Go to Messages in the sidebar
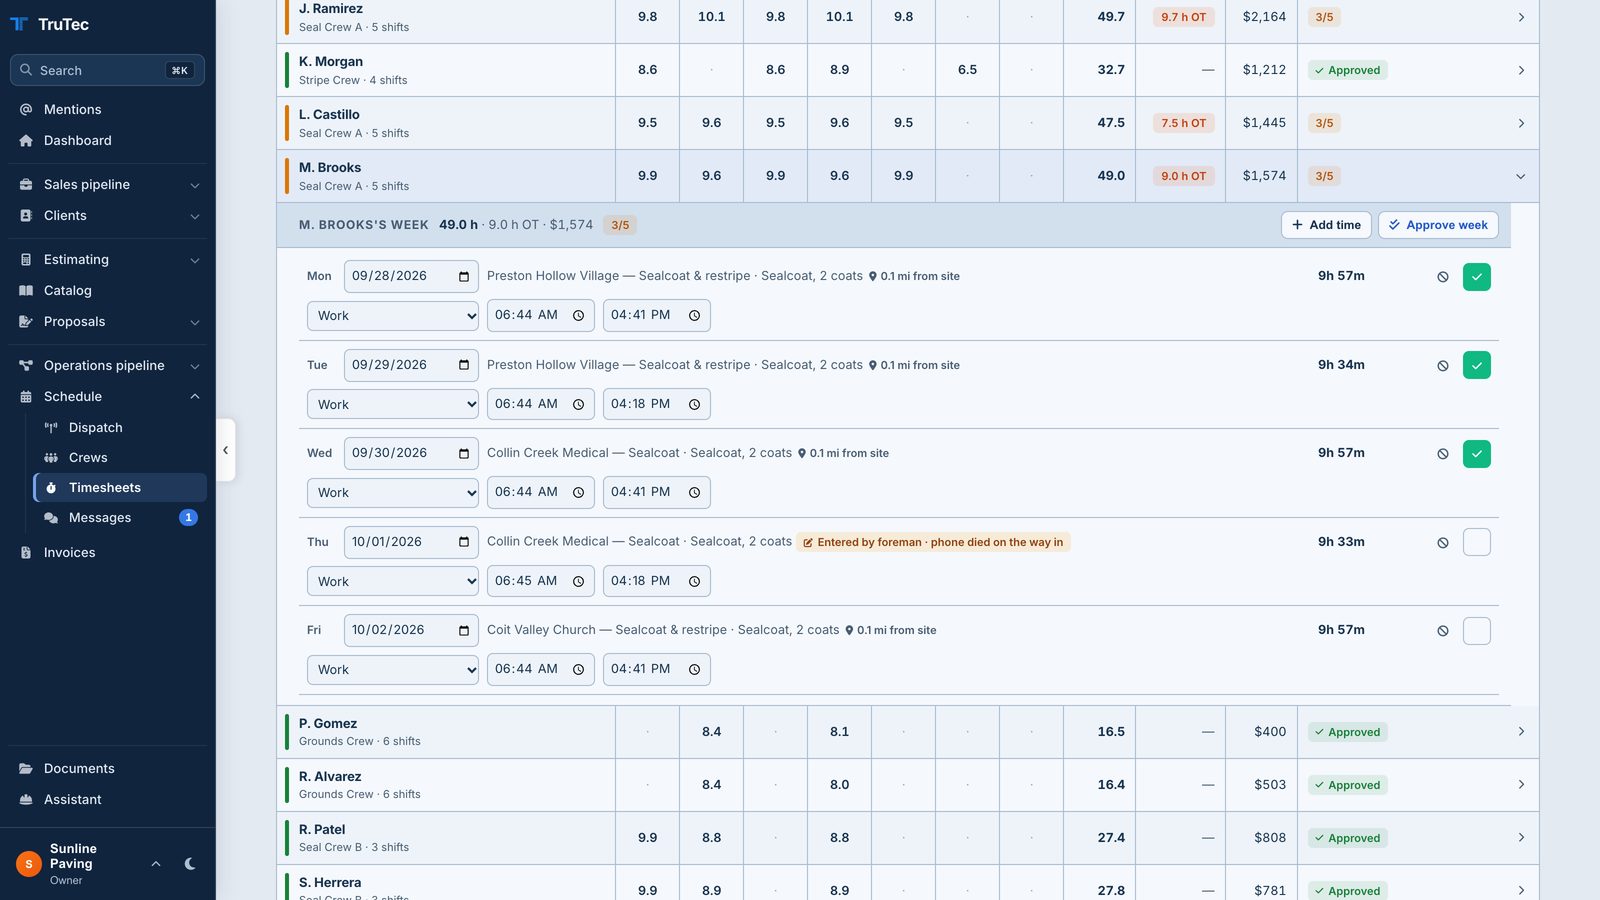 (x=120, y=518)
